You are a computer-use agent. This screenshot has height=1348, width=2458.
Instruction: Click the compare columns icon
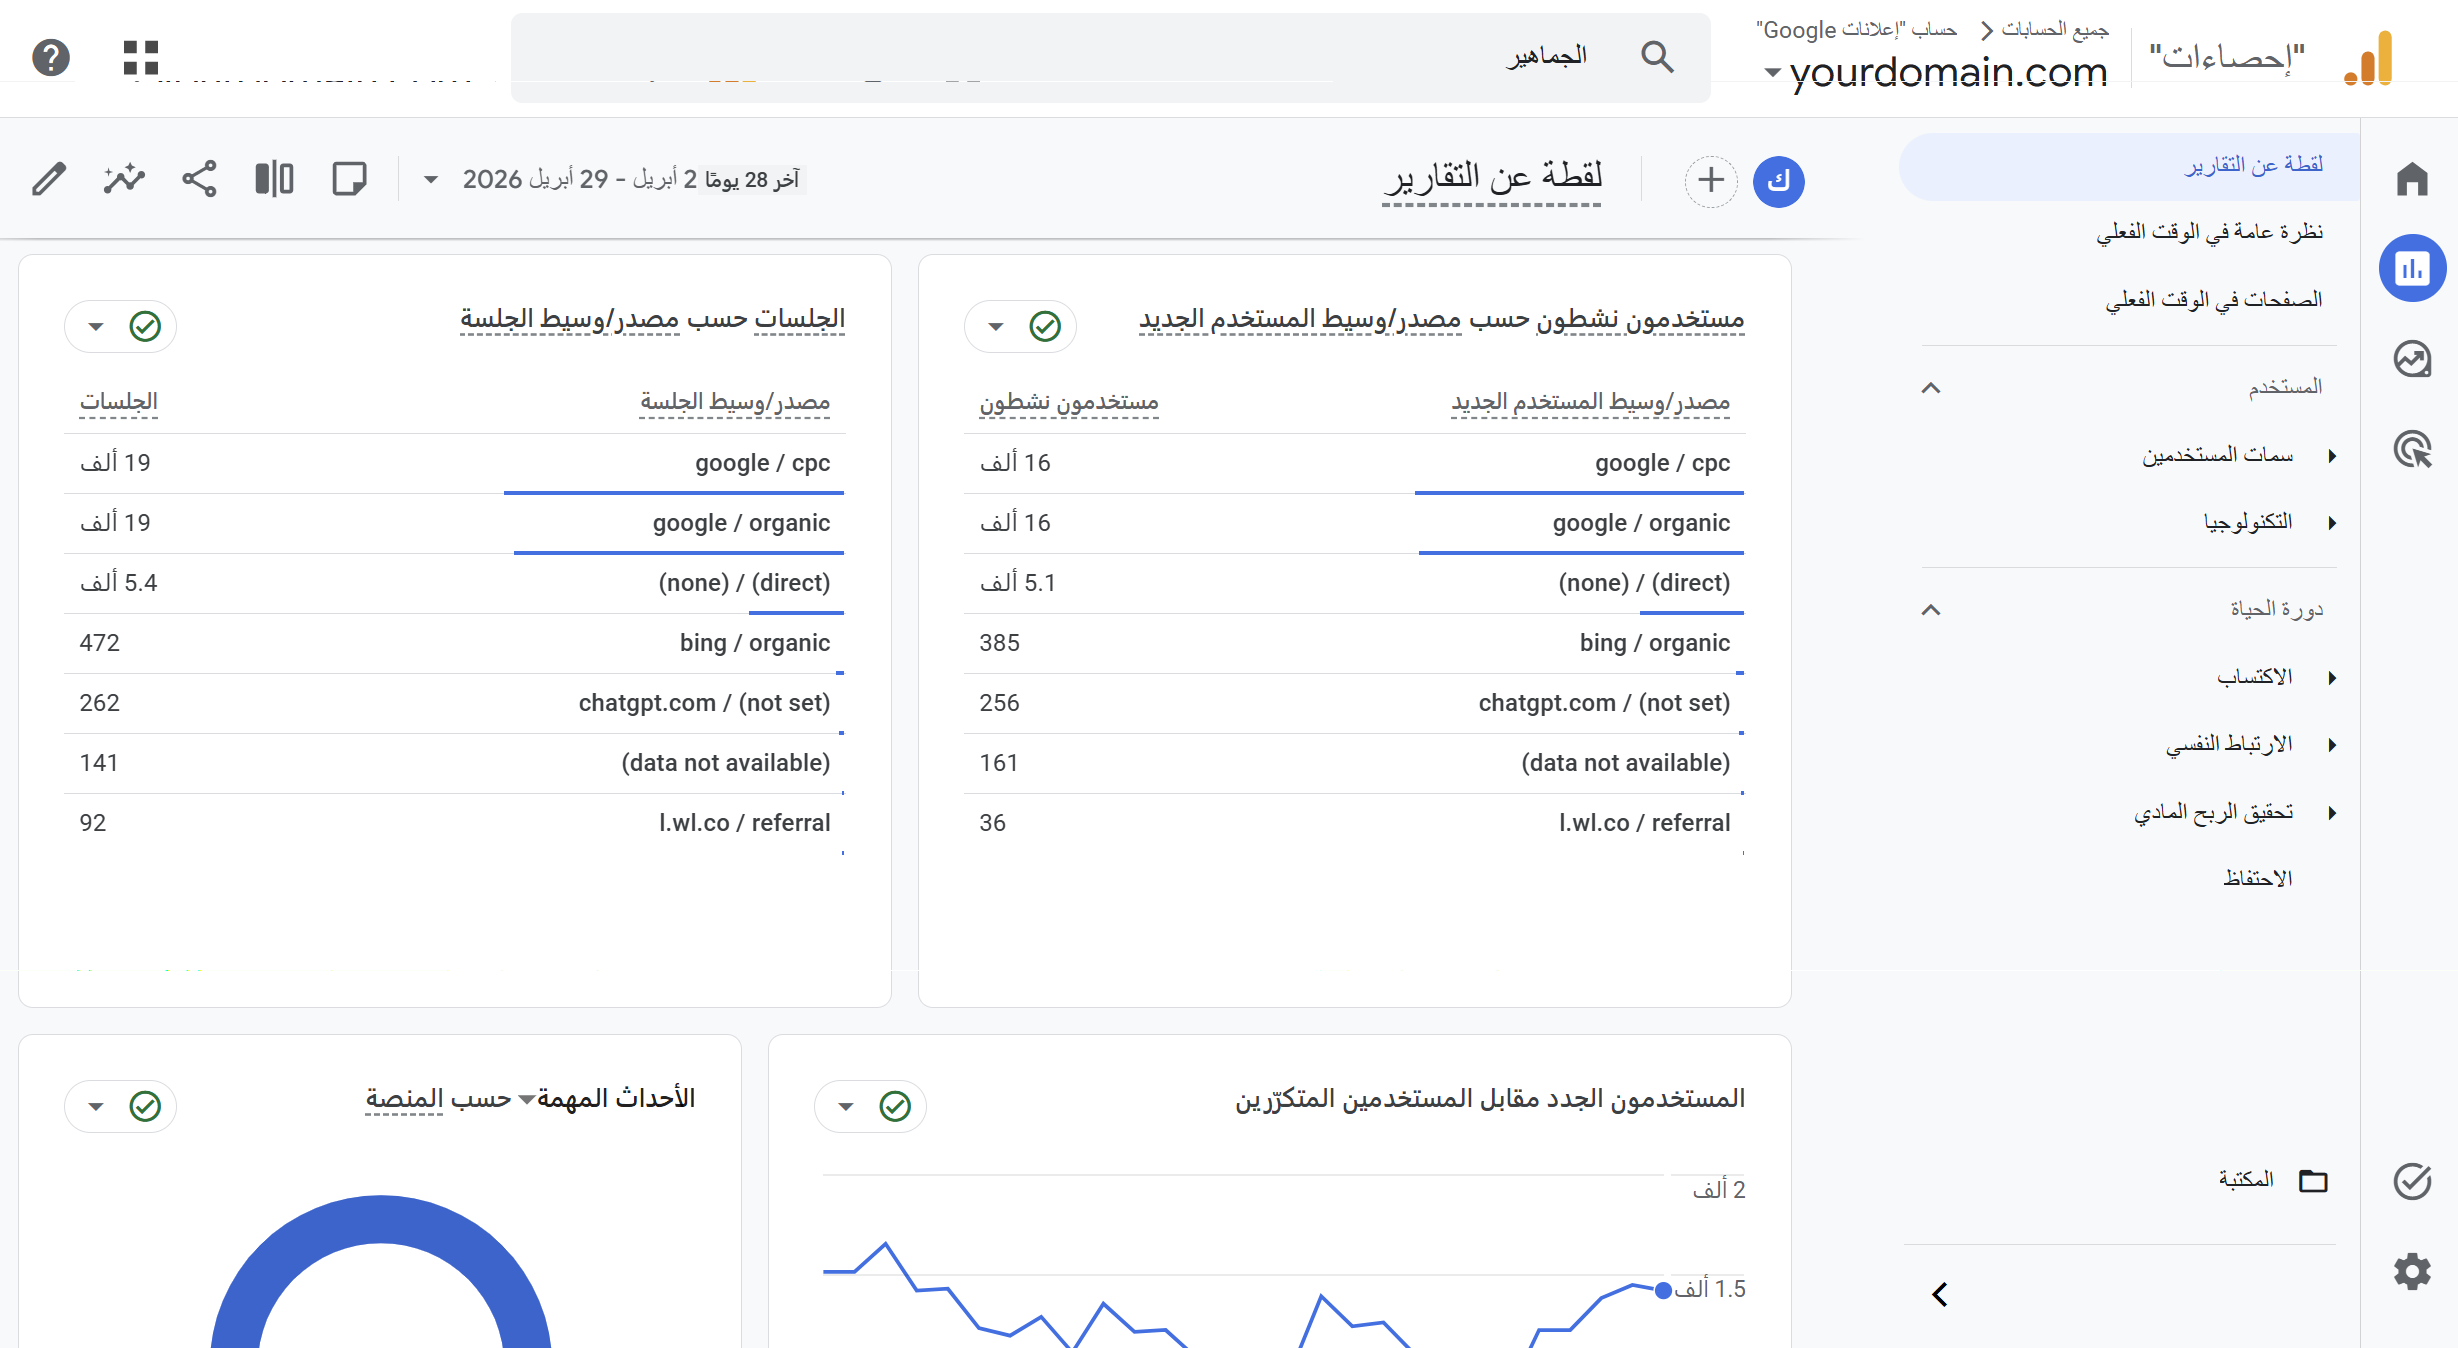(x=274, y=180)
